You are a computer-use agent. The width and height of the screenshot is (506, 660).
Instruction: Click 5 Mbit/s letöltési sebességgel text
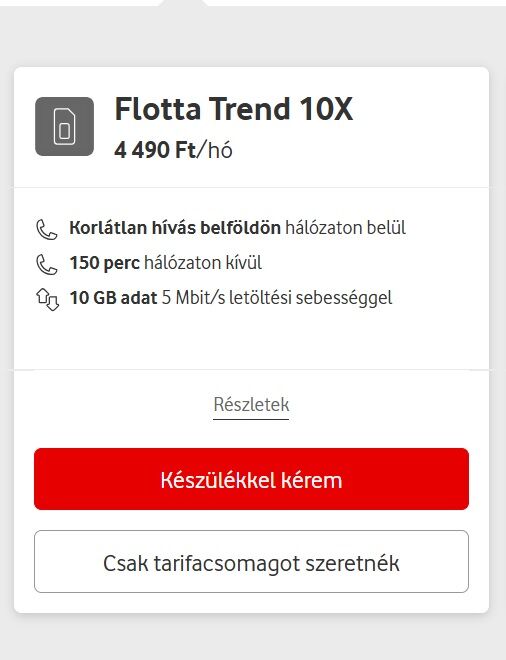[277, 298]
